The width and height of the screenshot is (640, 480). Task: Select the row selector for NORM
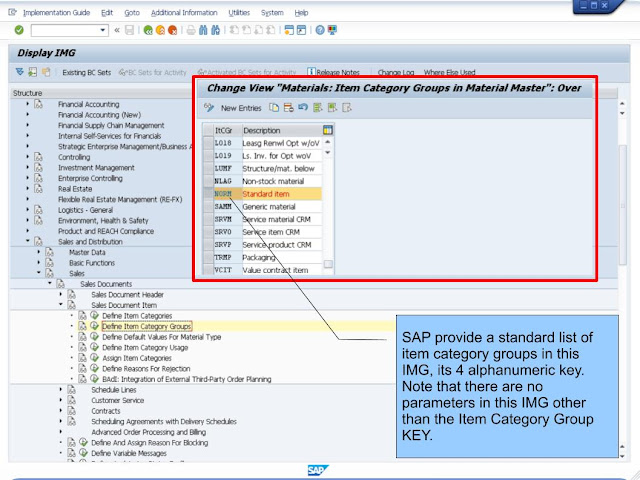(208, 194)
